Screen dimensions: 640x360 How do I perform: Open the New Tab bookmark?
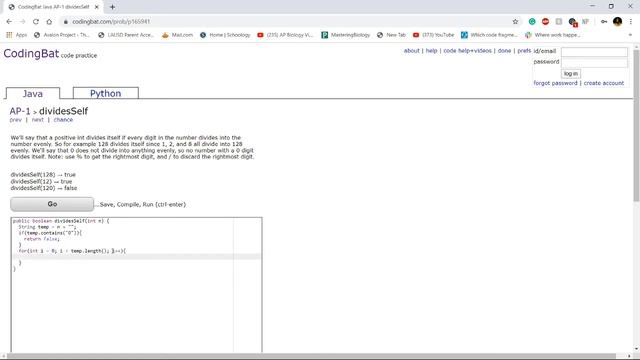(x=391, y=35)
